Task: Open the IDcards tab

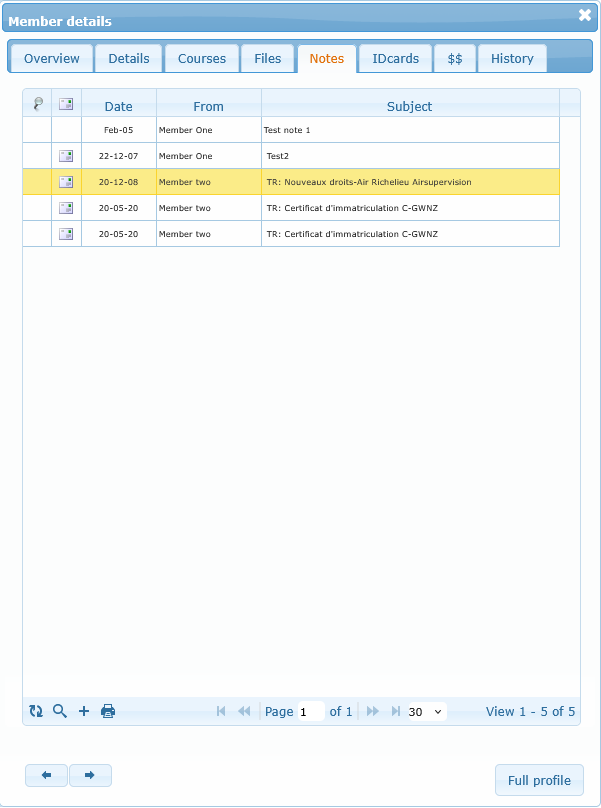Action: tap(395, 59)
